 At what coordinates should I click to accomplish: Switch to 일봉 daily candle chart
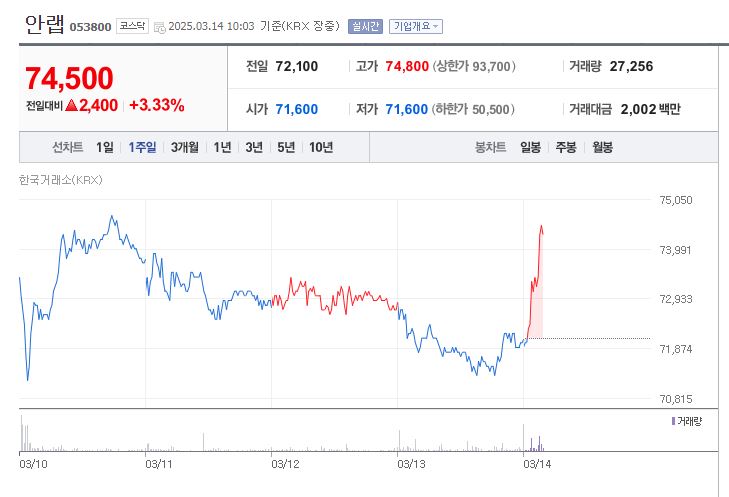pyautogui.click(x=530, y=147)
